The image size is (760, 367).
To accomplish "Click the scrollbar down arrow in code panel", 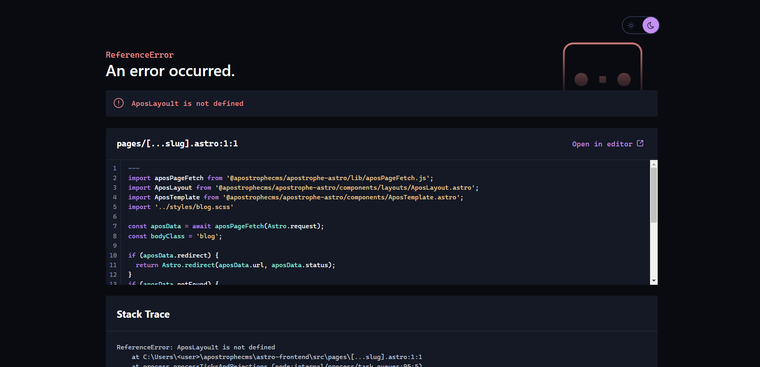I will click(653, 280).
